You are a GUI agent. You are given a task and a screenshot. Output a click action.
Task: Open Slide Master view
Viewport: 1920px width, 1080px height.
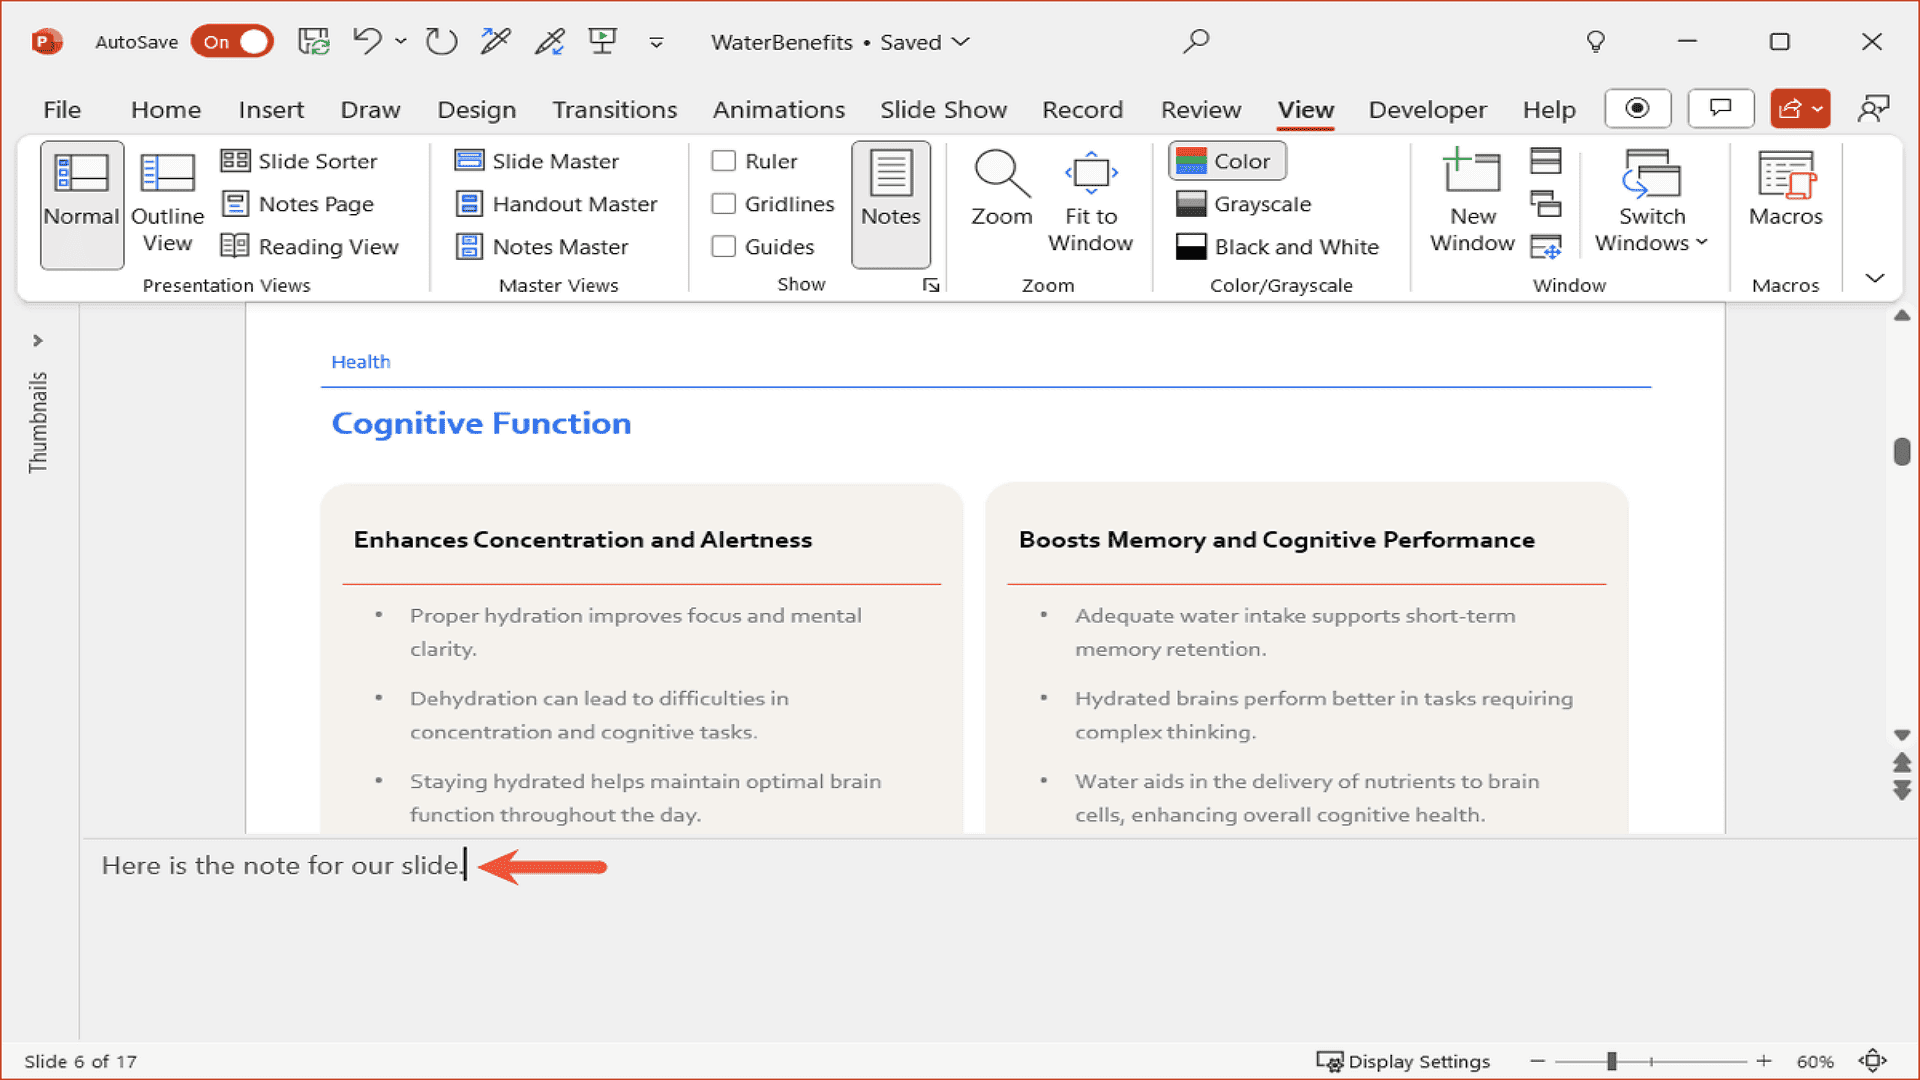pos(537,161)
